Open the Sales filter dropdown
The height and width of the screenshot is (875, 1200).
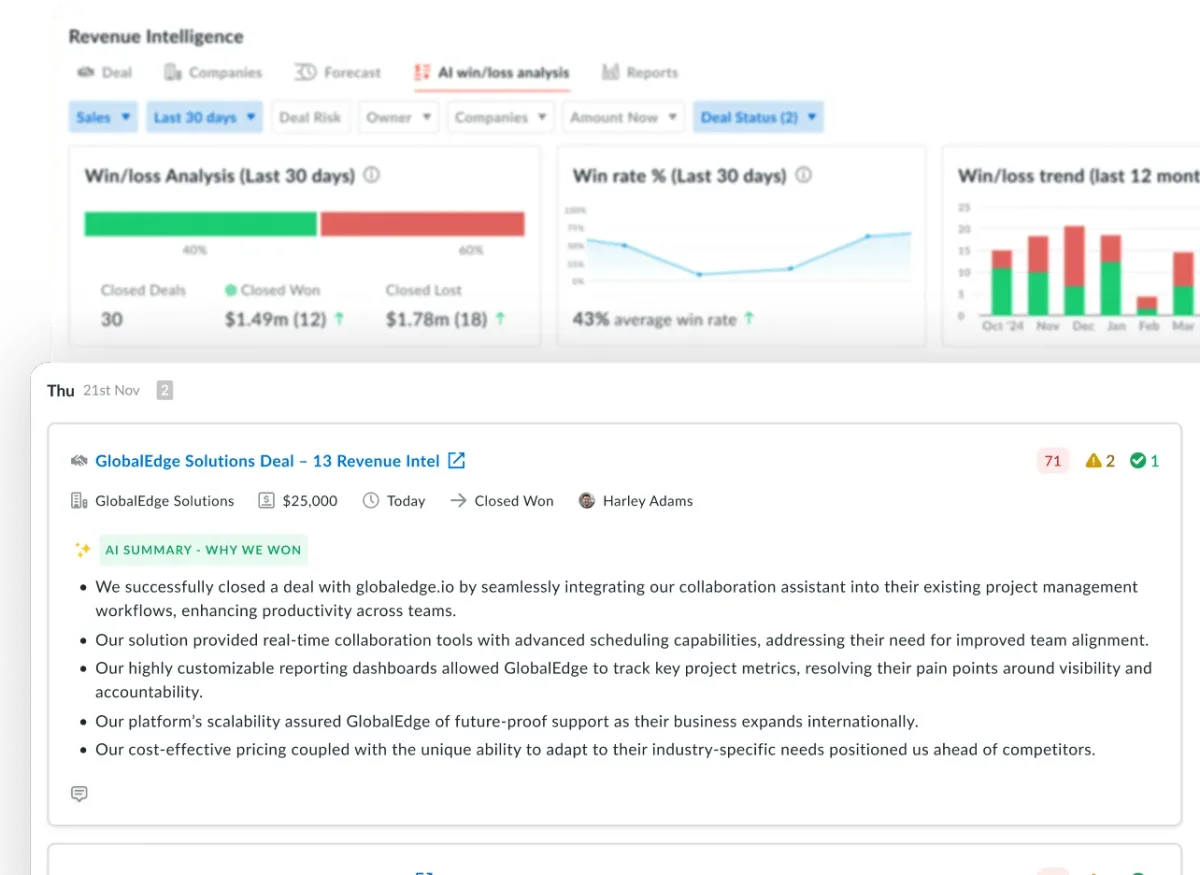[102, 117]
